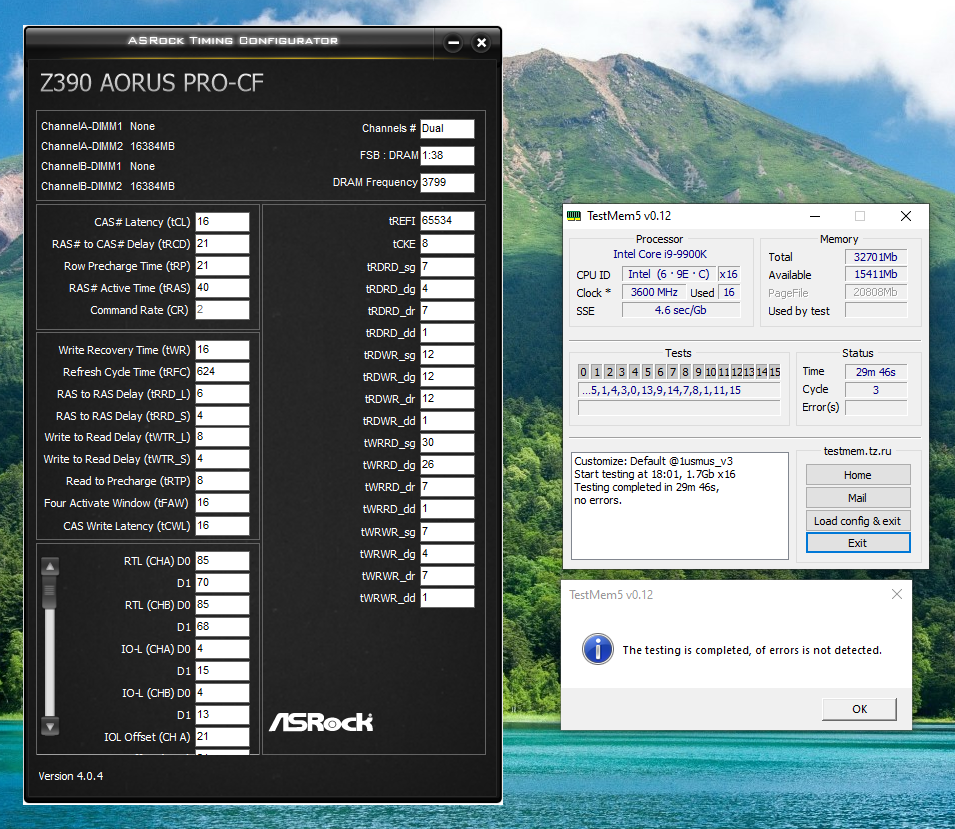
Task: Click the SSE speed value 4.6 sec/Gb
Action: click(x=681, y=310)
